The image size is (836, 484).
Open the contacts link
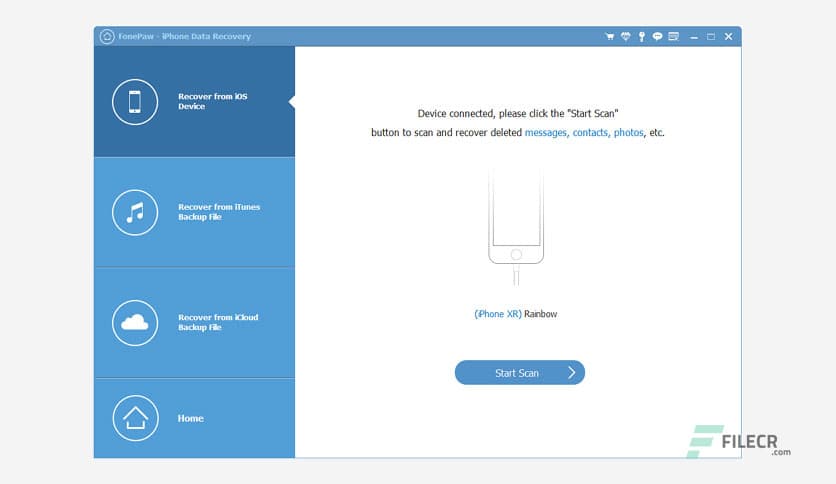click(x=590, y=133)
